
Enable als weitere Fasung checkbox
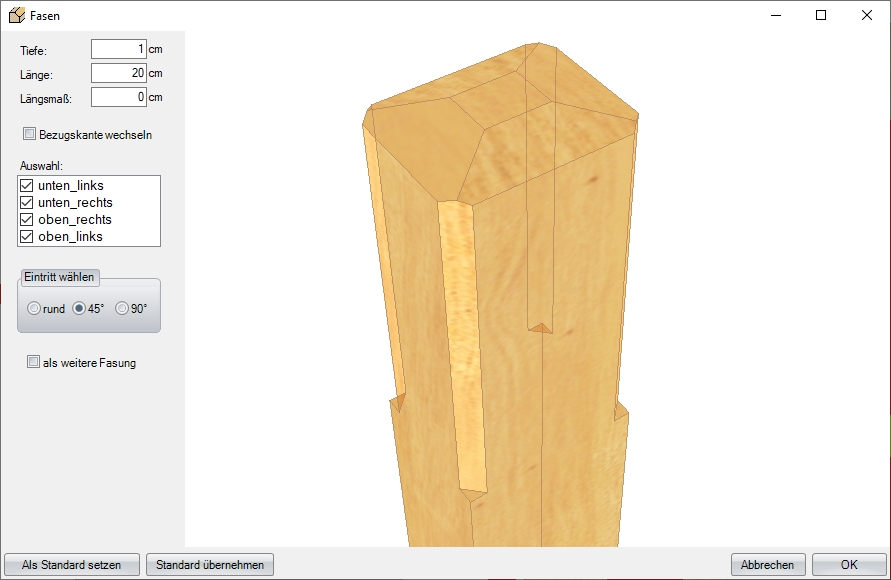click(34, 363)
